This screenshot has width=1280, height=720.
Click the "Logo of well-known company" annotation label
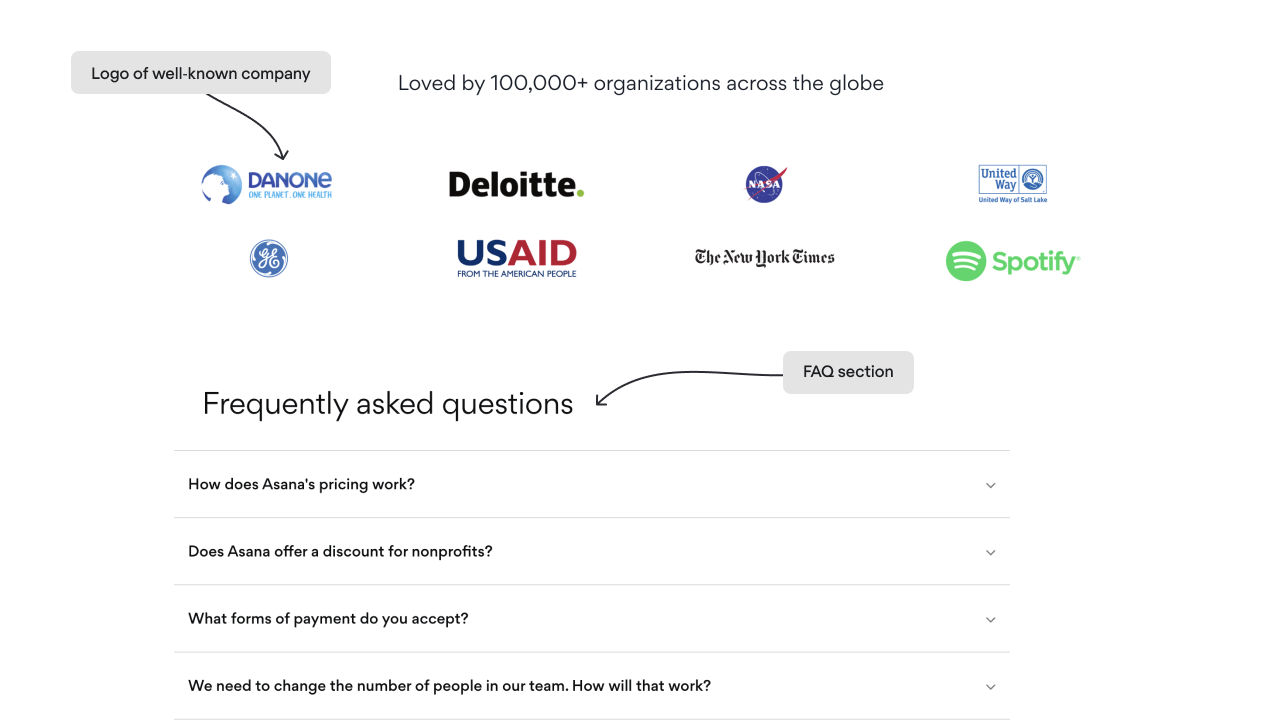click(201, 73)
